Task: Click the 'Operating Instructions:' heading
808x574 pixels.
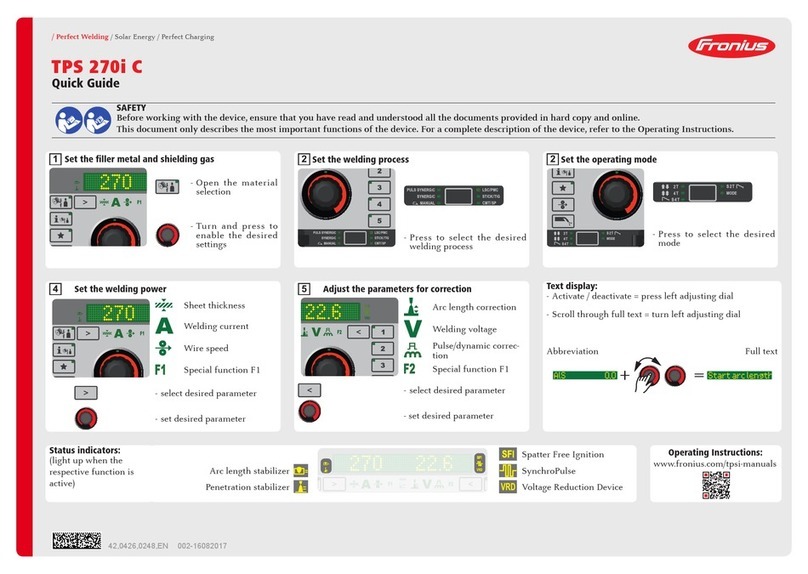Action: point(715,452)
